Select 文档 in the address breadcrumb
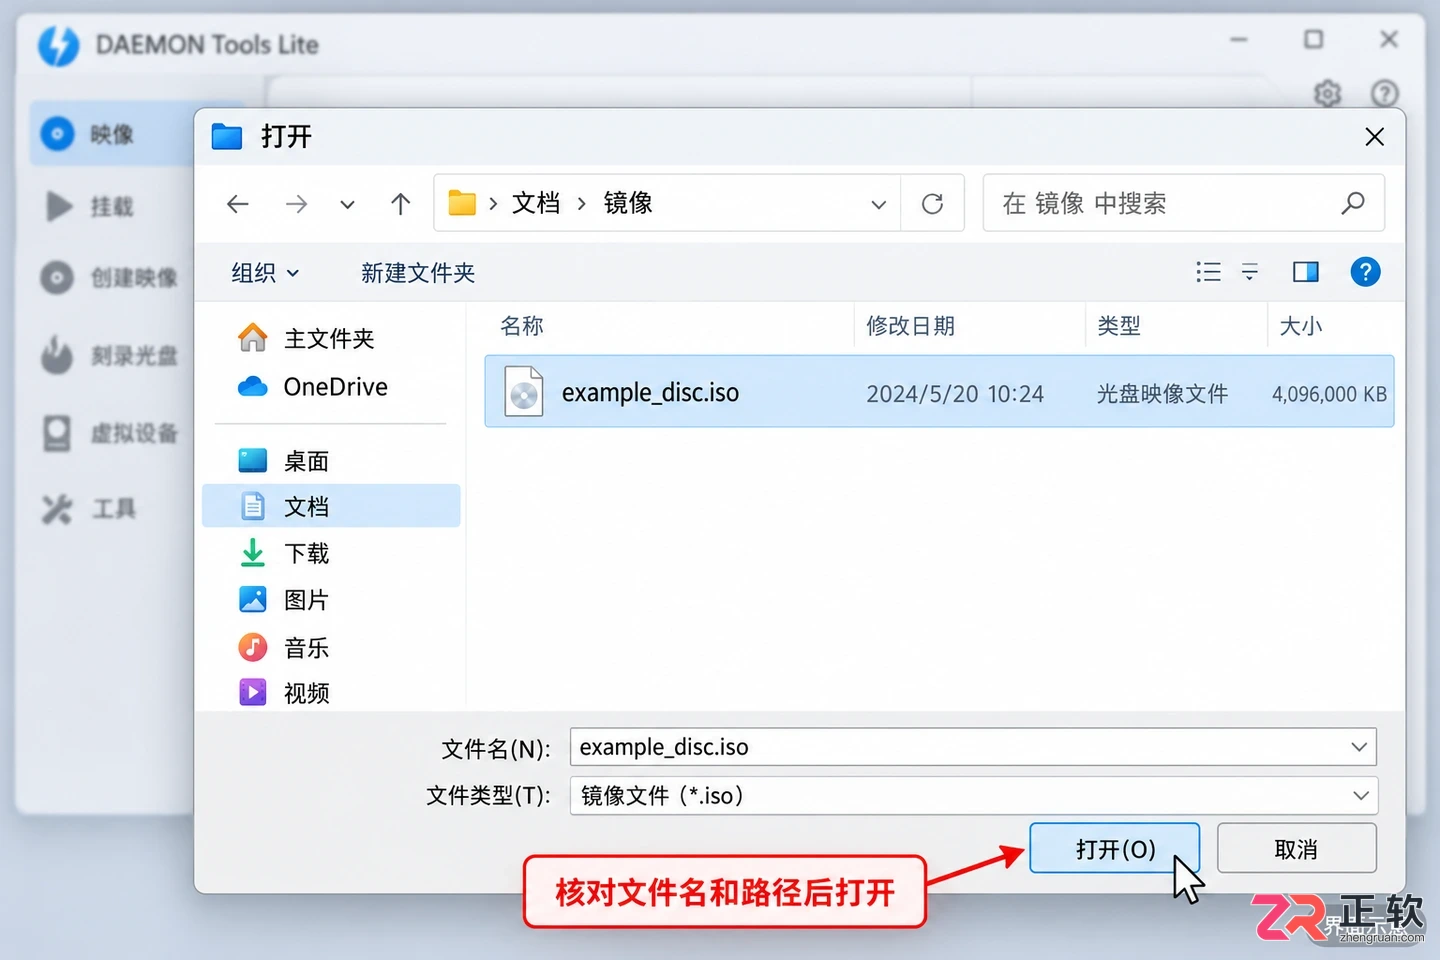The height and width of the screenshot is (960, 1440). pos(536,203)
